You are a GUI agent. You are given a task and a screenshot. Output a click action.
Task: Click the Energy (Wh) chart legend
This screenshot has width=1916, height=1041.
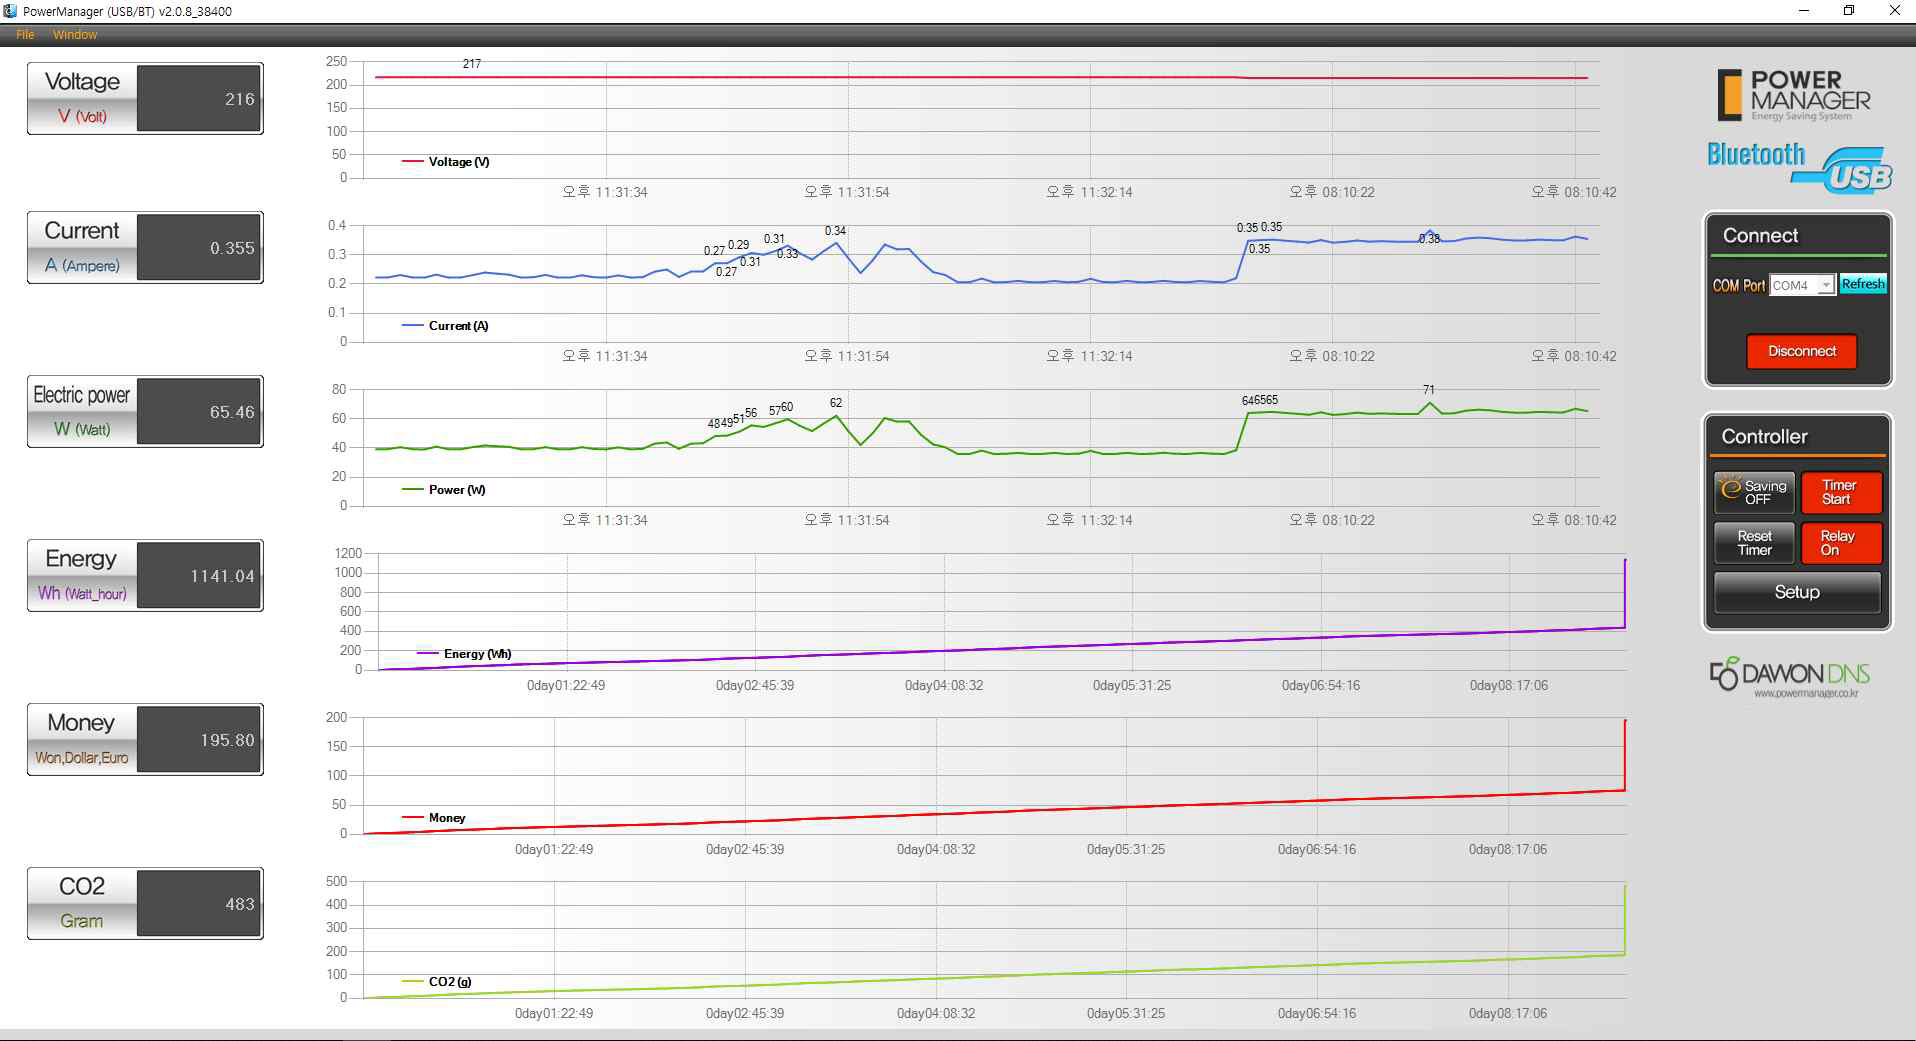465,654
